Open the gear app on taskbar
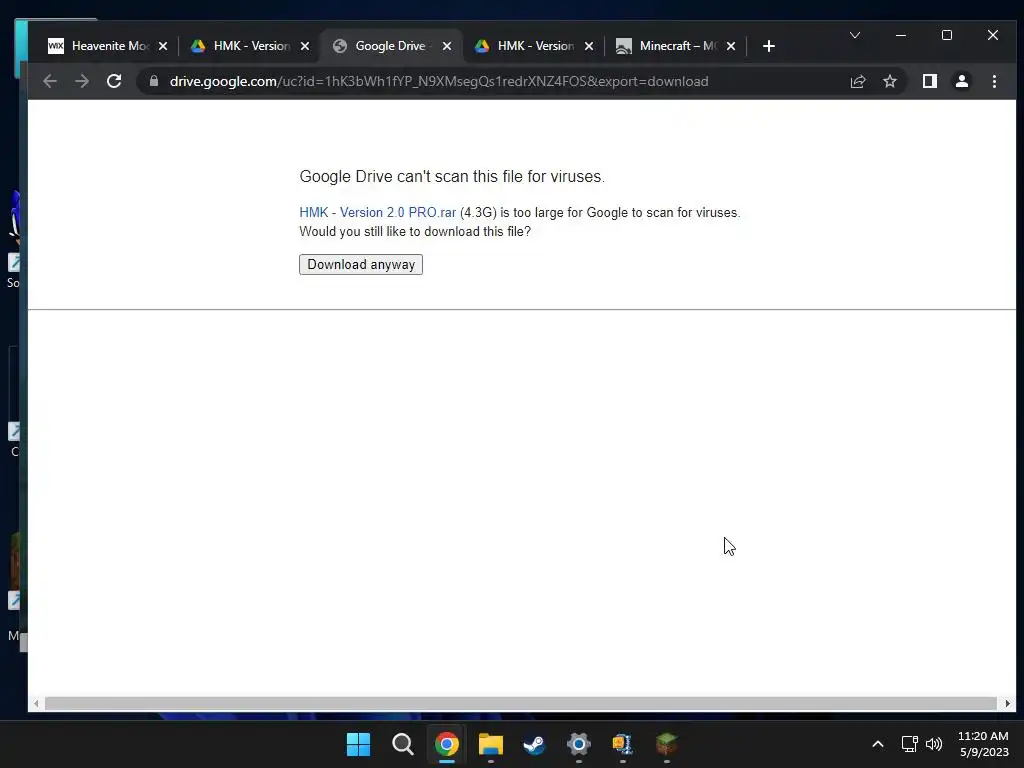1024x768 pixels. [579, 744]
